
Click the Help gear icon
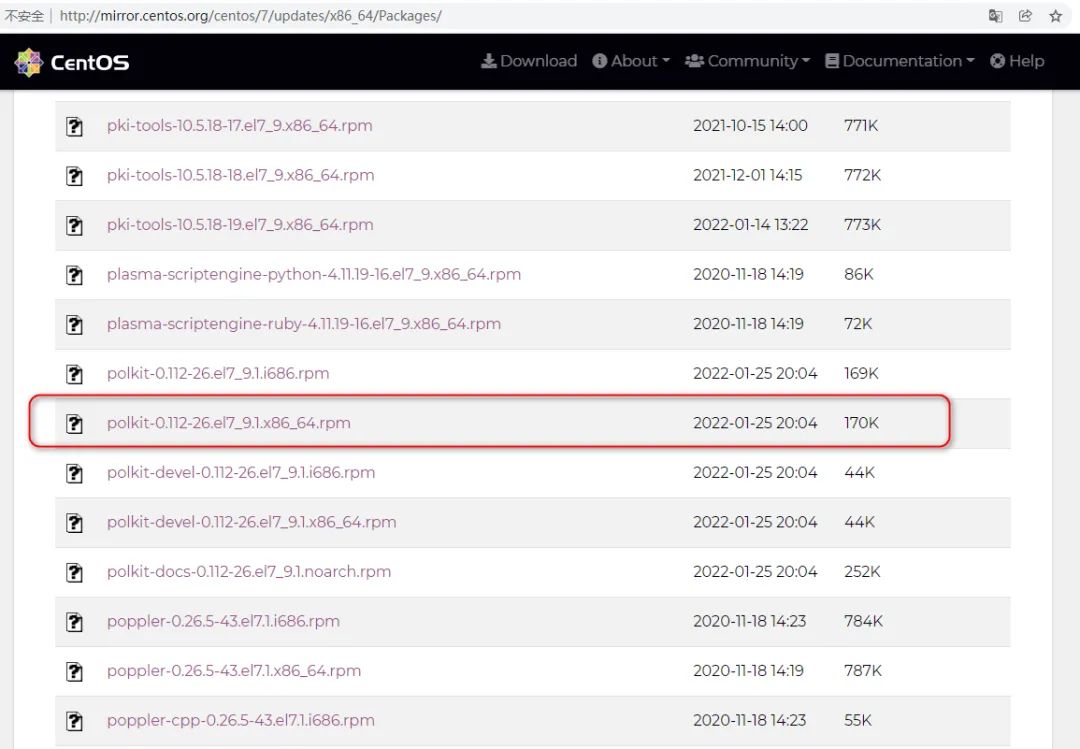click(996, 61)
